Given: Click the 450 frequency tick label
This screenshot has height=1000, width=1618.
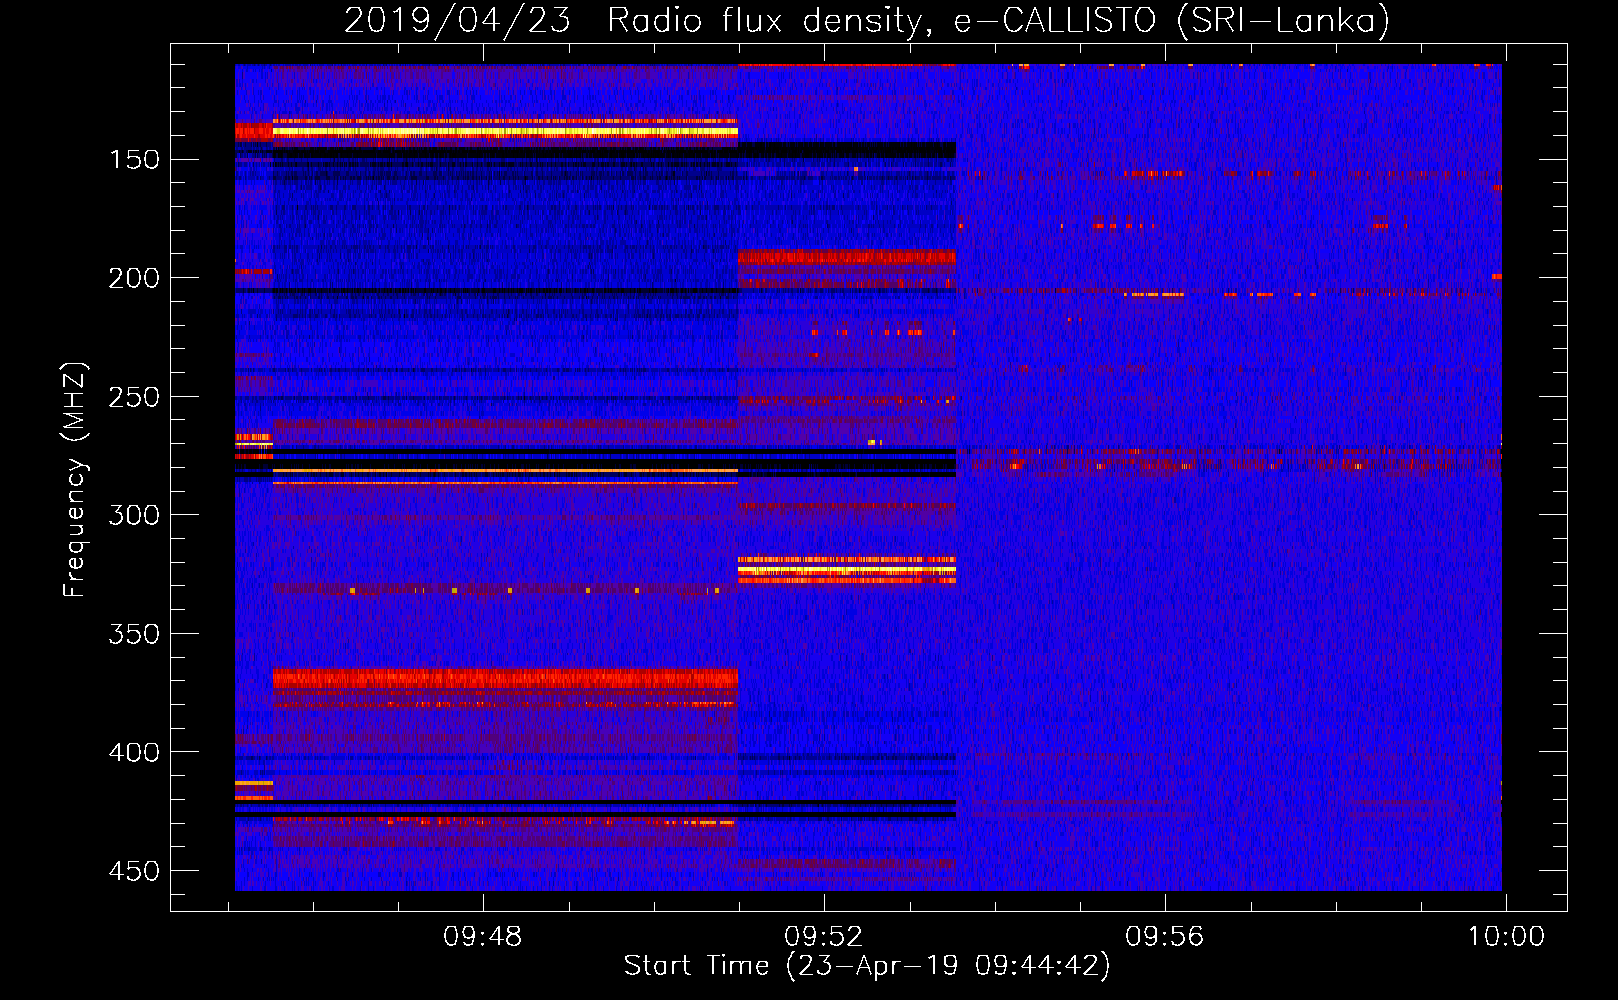Looking at the screenshot, I should coord(134,871).
